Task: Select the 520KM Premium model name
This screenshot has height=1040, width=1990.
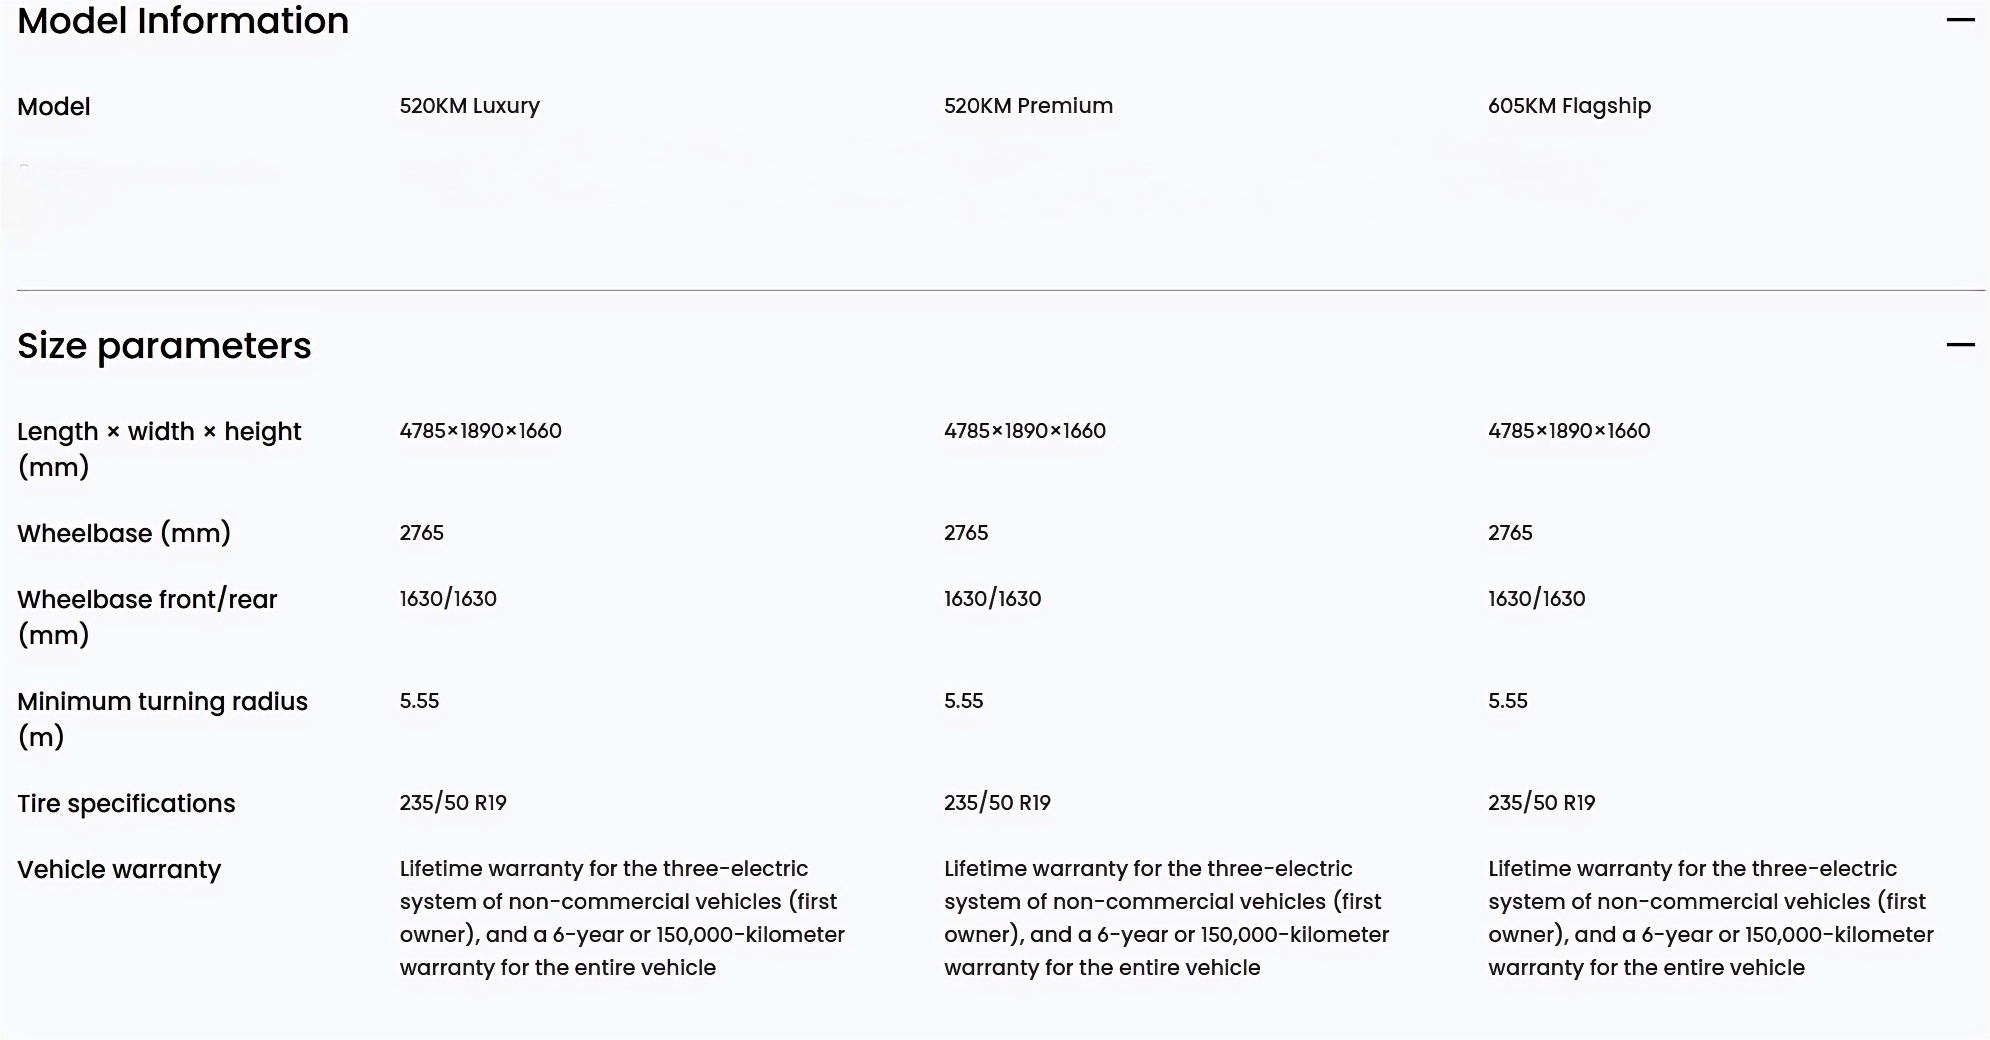Action: coord(1028,106)
